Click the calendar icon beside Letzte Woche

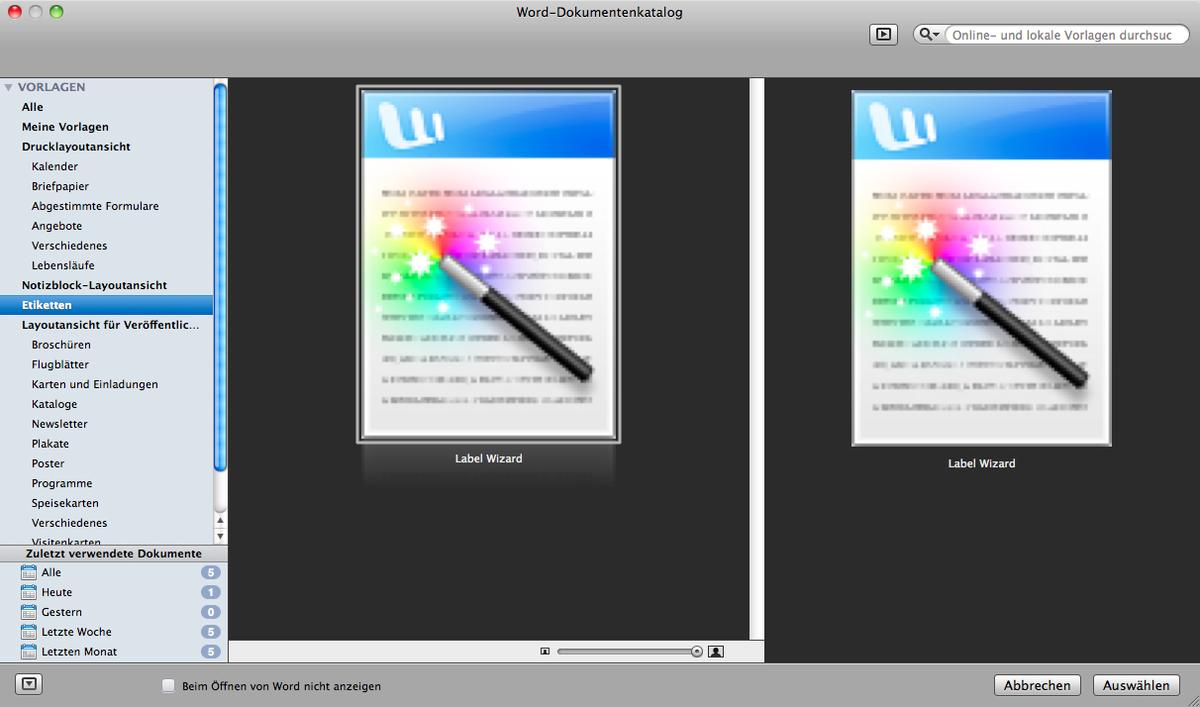(x=28, y=632)
